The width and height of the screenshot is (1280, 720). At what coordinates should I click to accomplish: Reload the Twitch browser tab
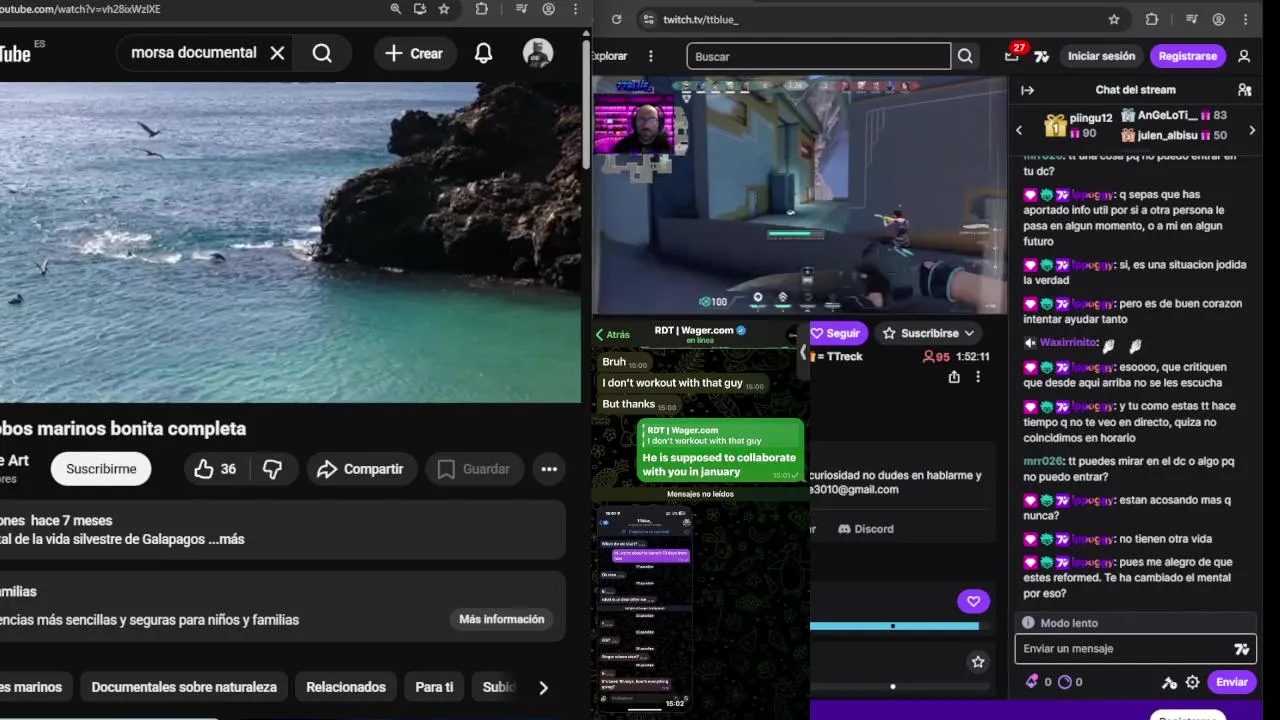pyautogui.click(x=616, y=19)
